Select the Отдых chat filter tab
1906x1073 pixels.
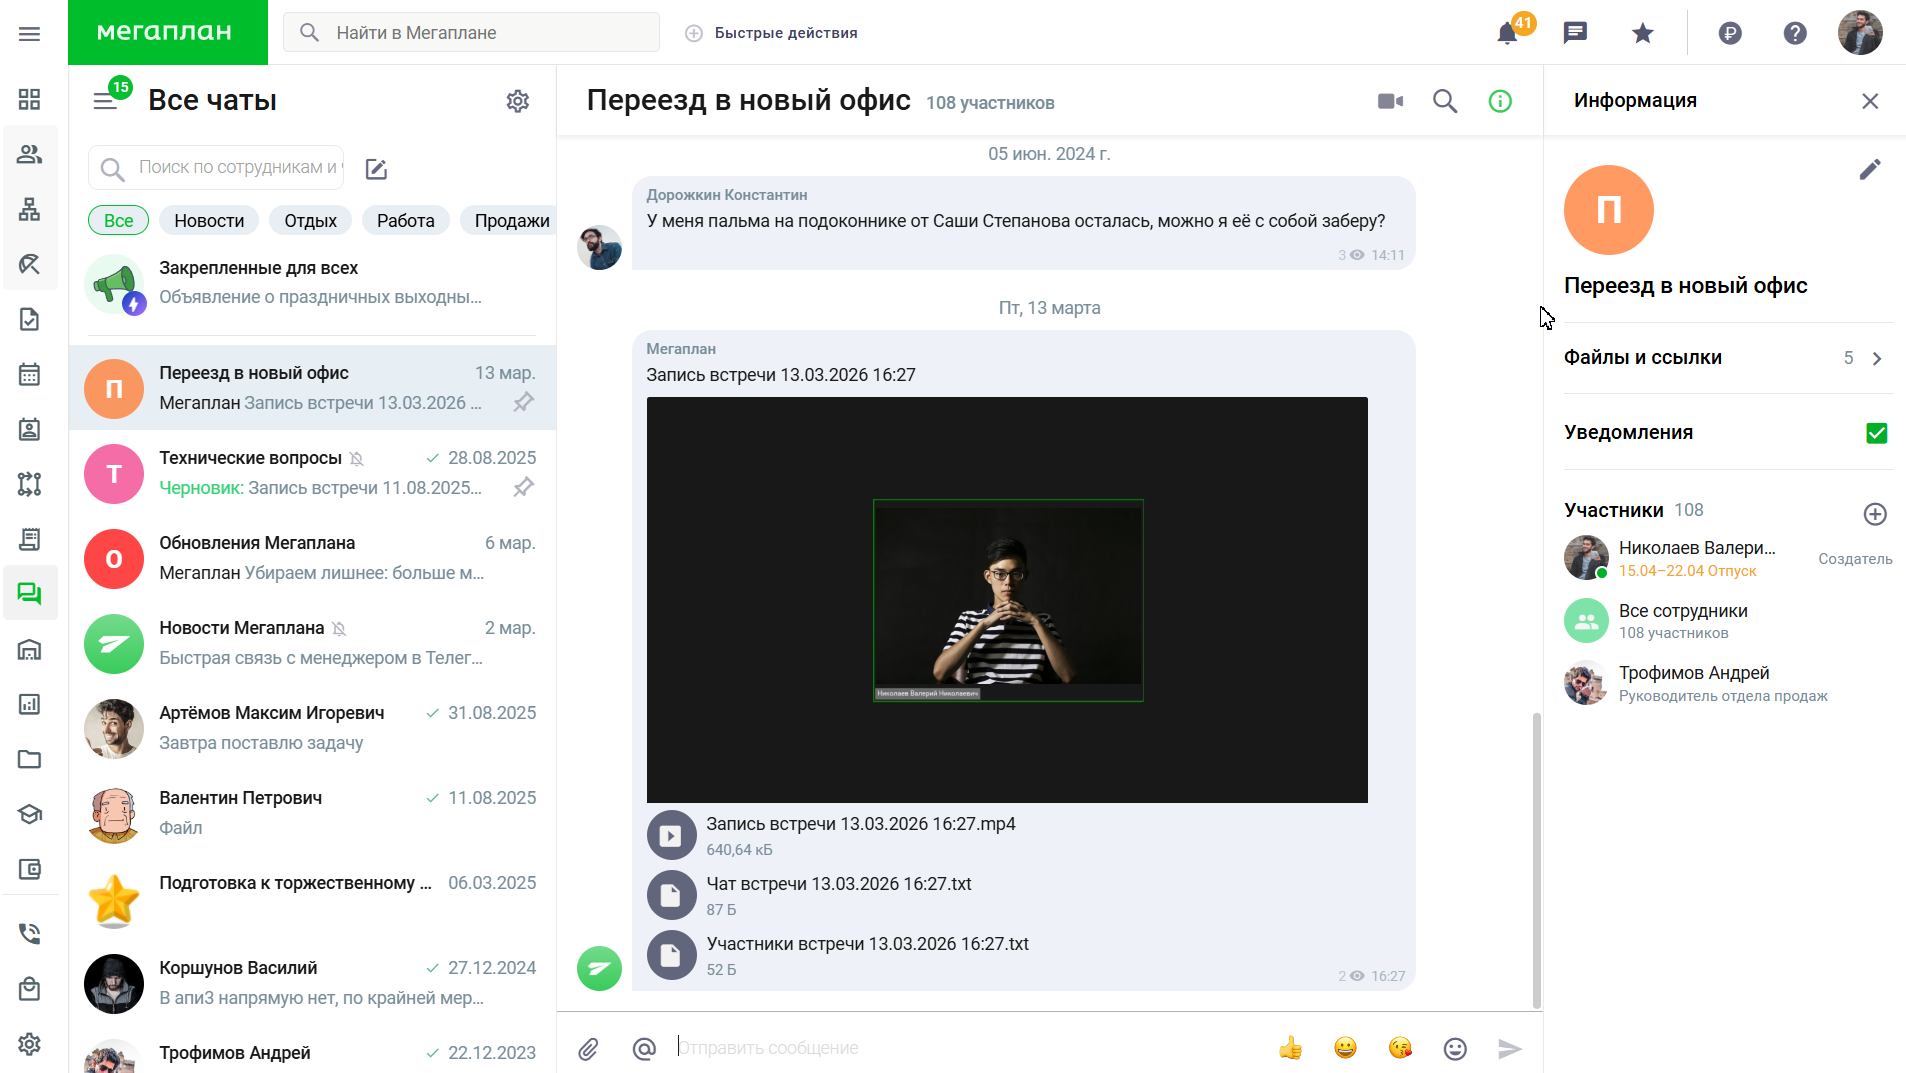coord(310,221)
